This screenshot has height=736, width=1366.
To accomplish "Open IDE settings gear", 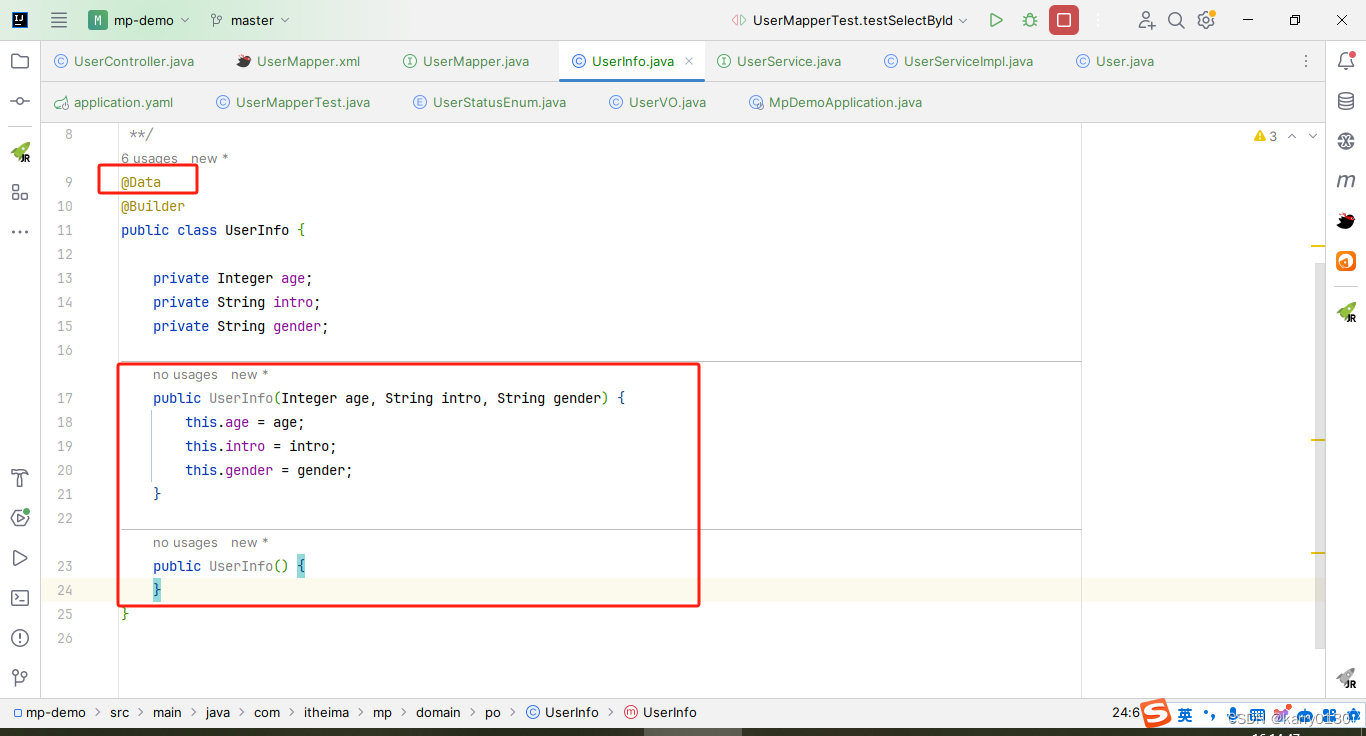I will [1206, 20].
